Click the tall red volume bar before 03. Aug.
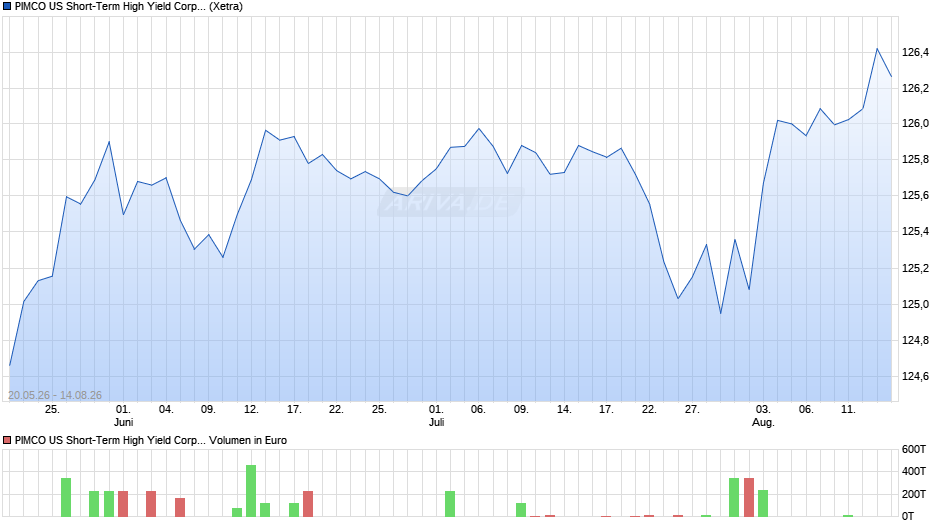The height and width of the screenshot is (526, 940). coord(749,497)
